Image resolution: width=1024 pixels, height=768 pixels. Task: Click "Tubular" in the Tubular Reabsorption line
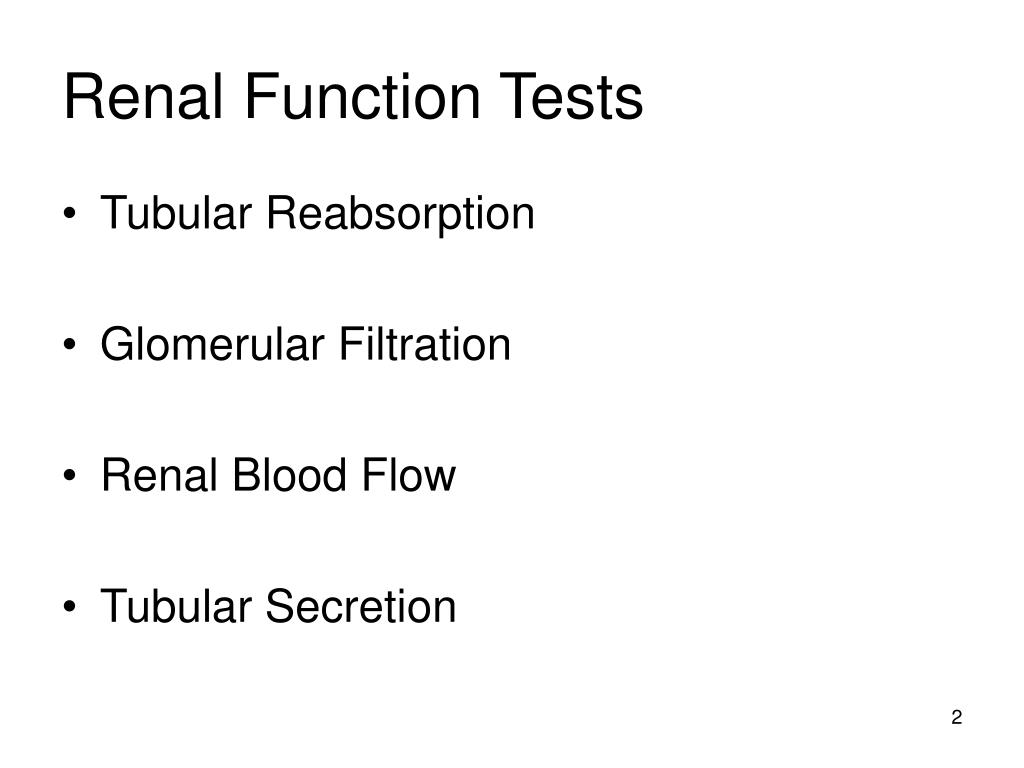176,213
